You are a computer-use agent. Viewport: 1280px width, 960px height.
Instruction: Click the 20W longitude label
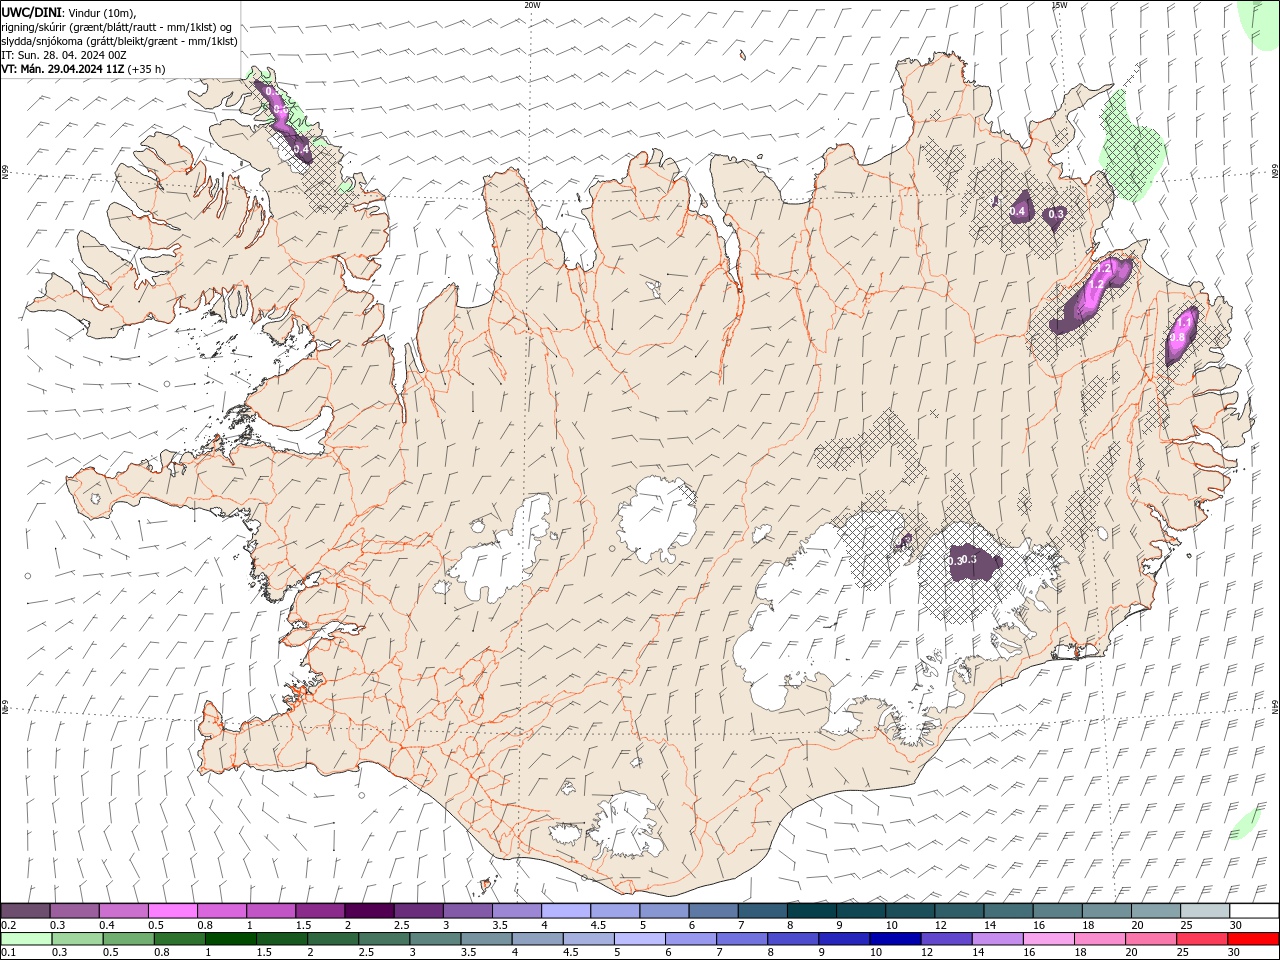tap(532, 5)
